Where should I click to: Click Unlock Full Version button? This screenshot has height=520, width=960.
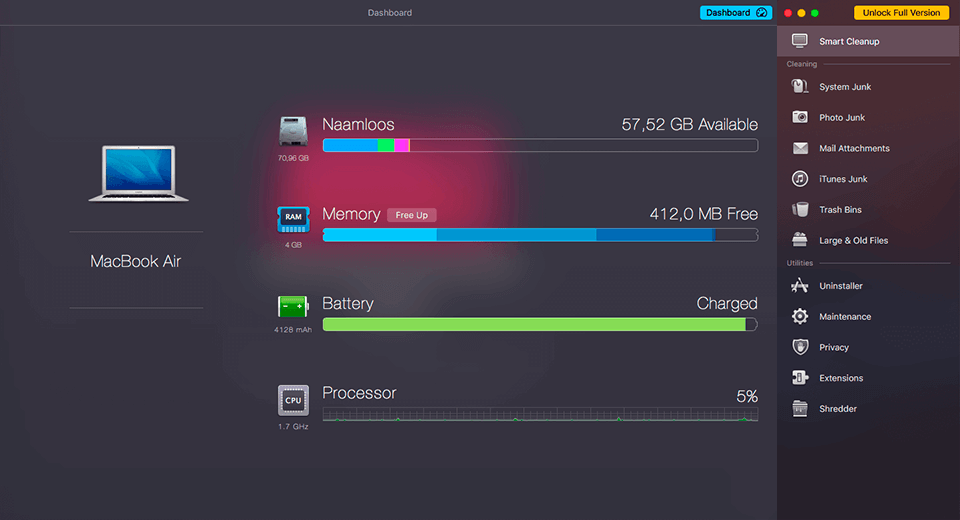coord(901,13)
